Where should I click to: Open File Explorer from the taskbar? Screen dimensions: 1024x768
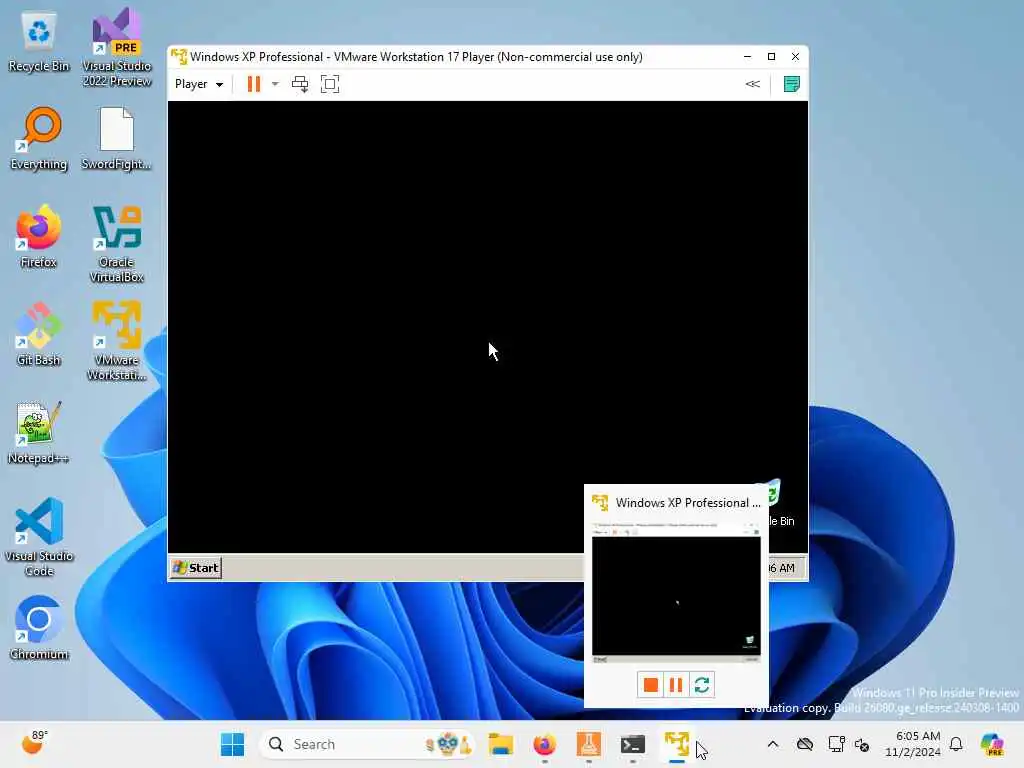(501, 744)
